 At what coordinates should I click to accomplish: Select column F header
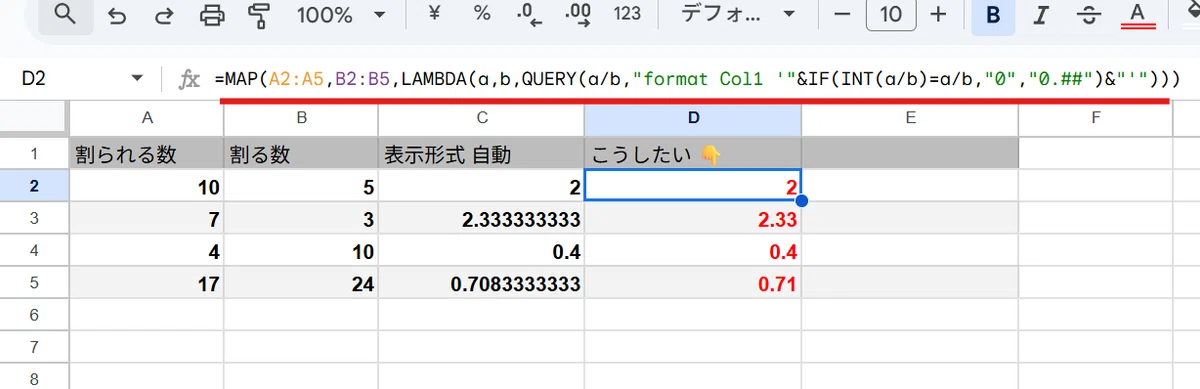[x=1097, y=118]
